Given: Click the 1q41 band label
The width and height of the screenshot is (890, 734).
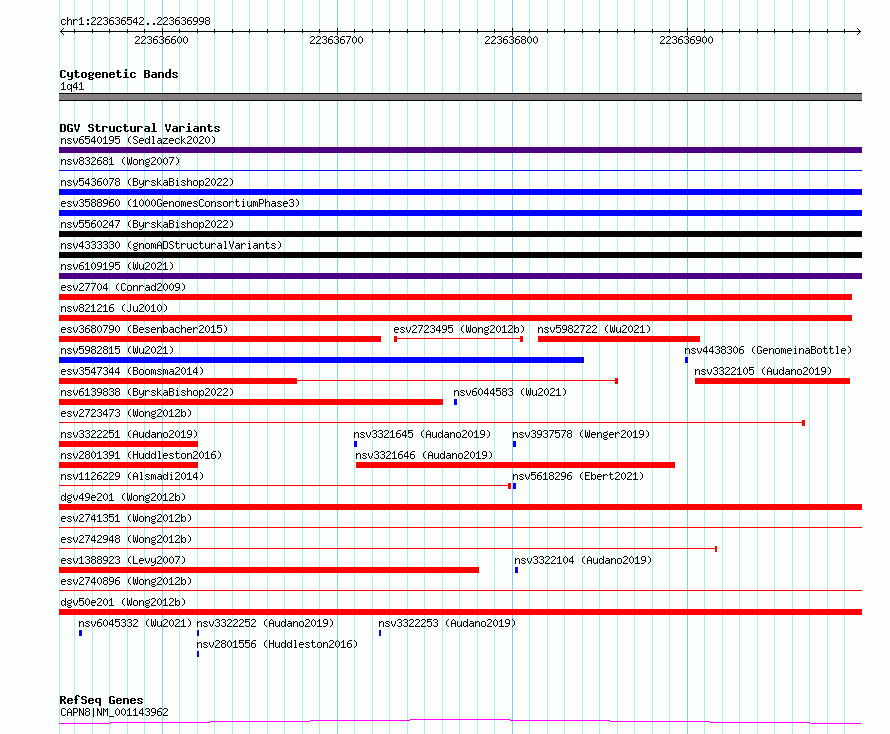Looking at the screenshot, I should 72,86.
